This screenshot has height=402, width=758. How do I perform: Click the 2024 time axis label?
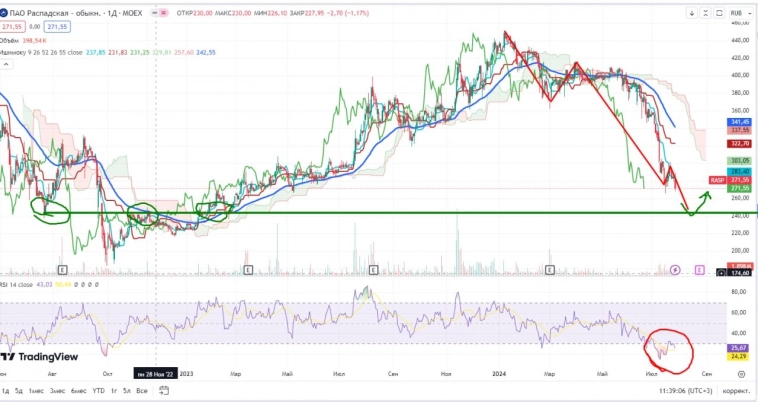499,374
